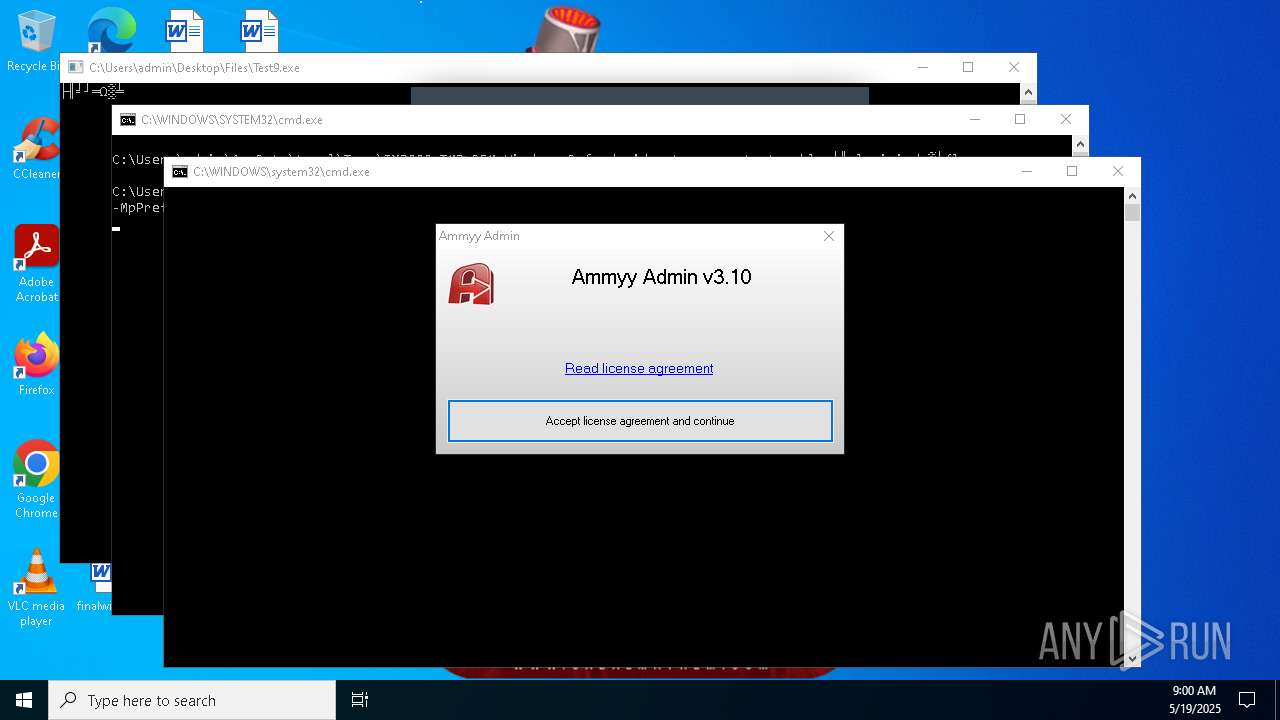This screenshot has width=1280, height=720.
Task: Click the Ammyy Admin red logo icon
Action: [471, 284]
